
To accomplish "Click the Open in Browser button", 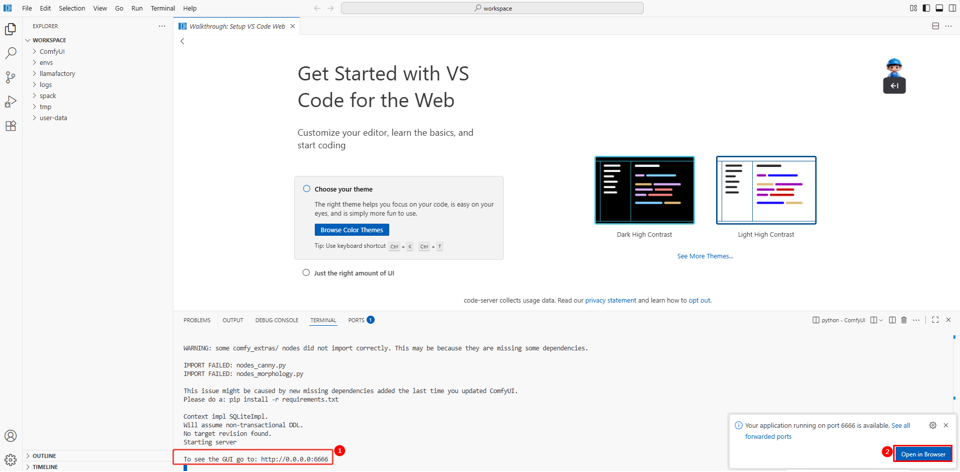I will 922,454.
